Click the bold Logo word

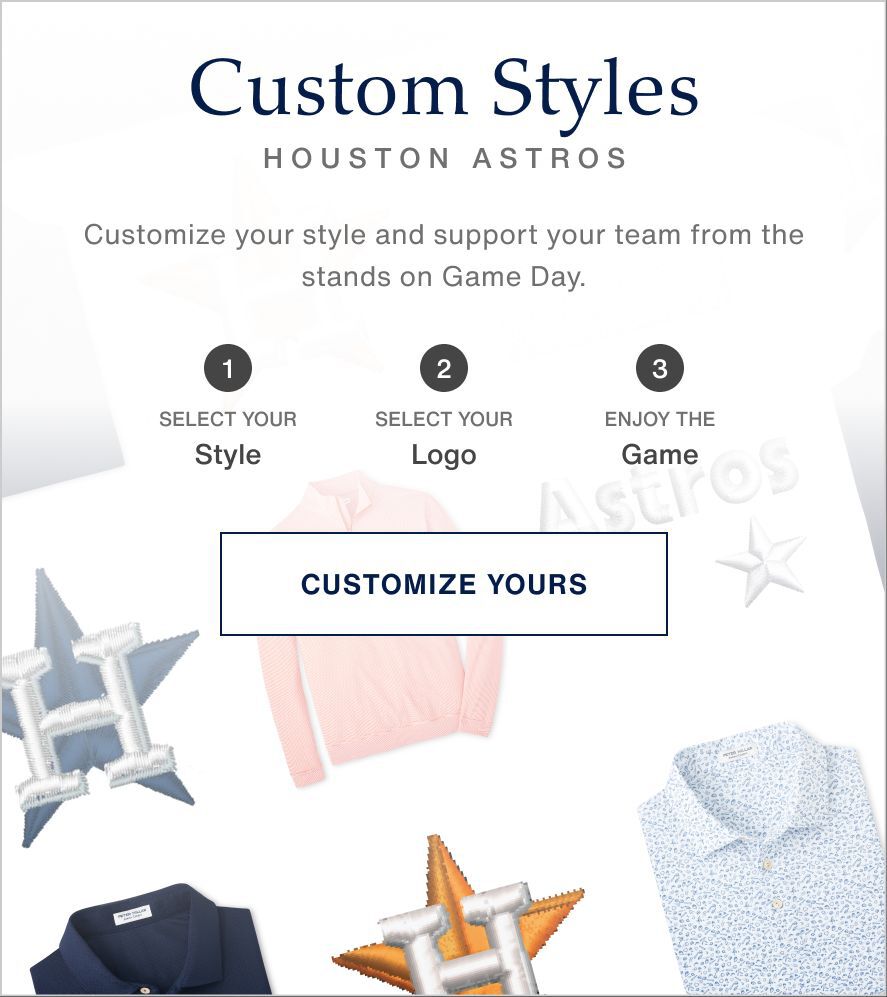click(444, 455)
